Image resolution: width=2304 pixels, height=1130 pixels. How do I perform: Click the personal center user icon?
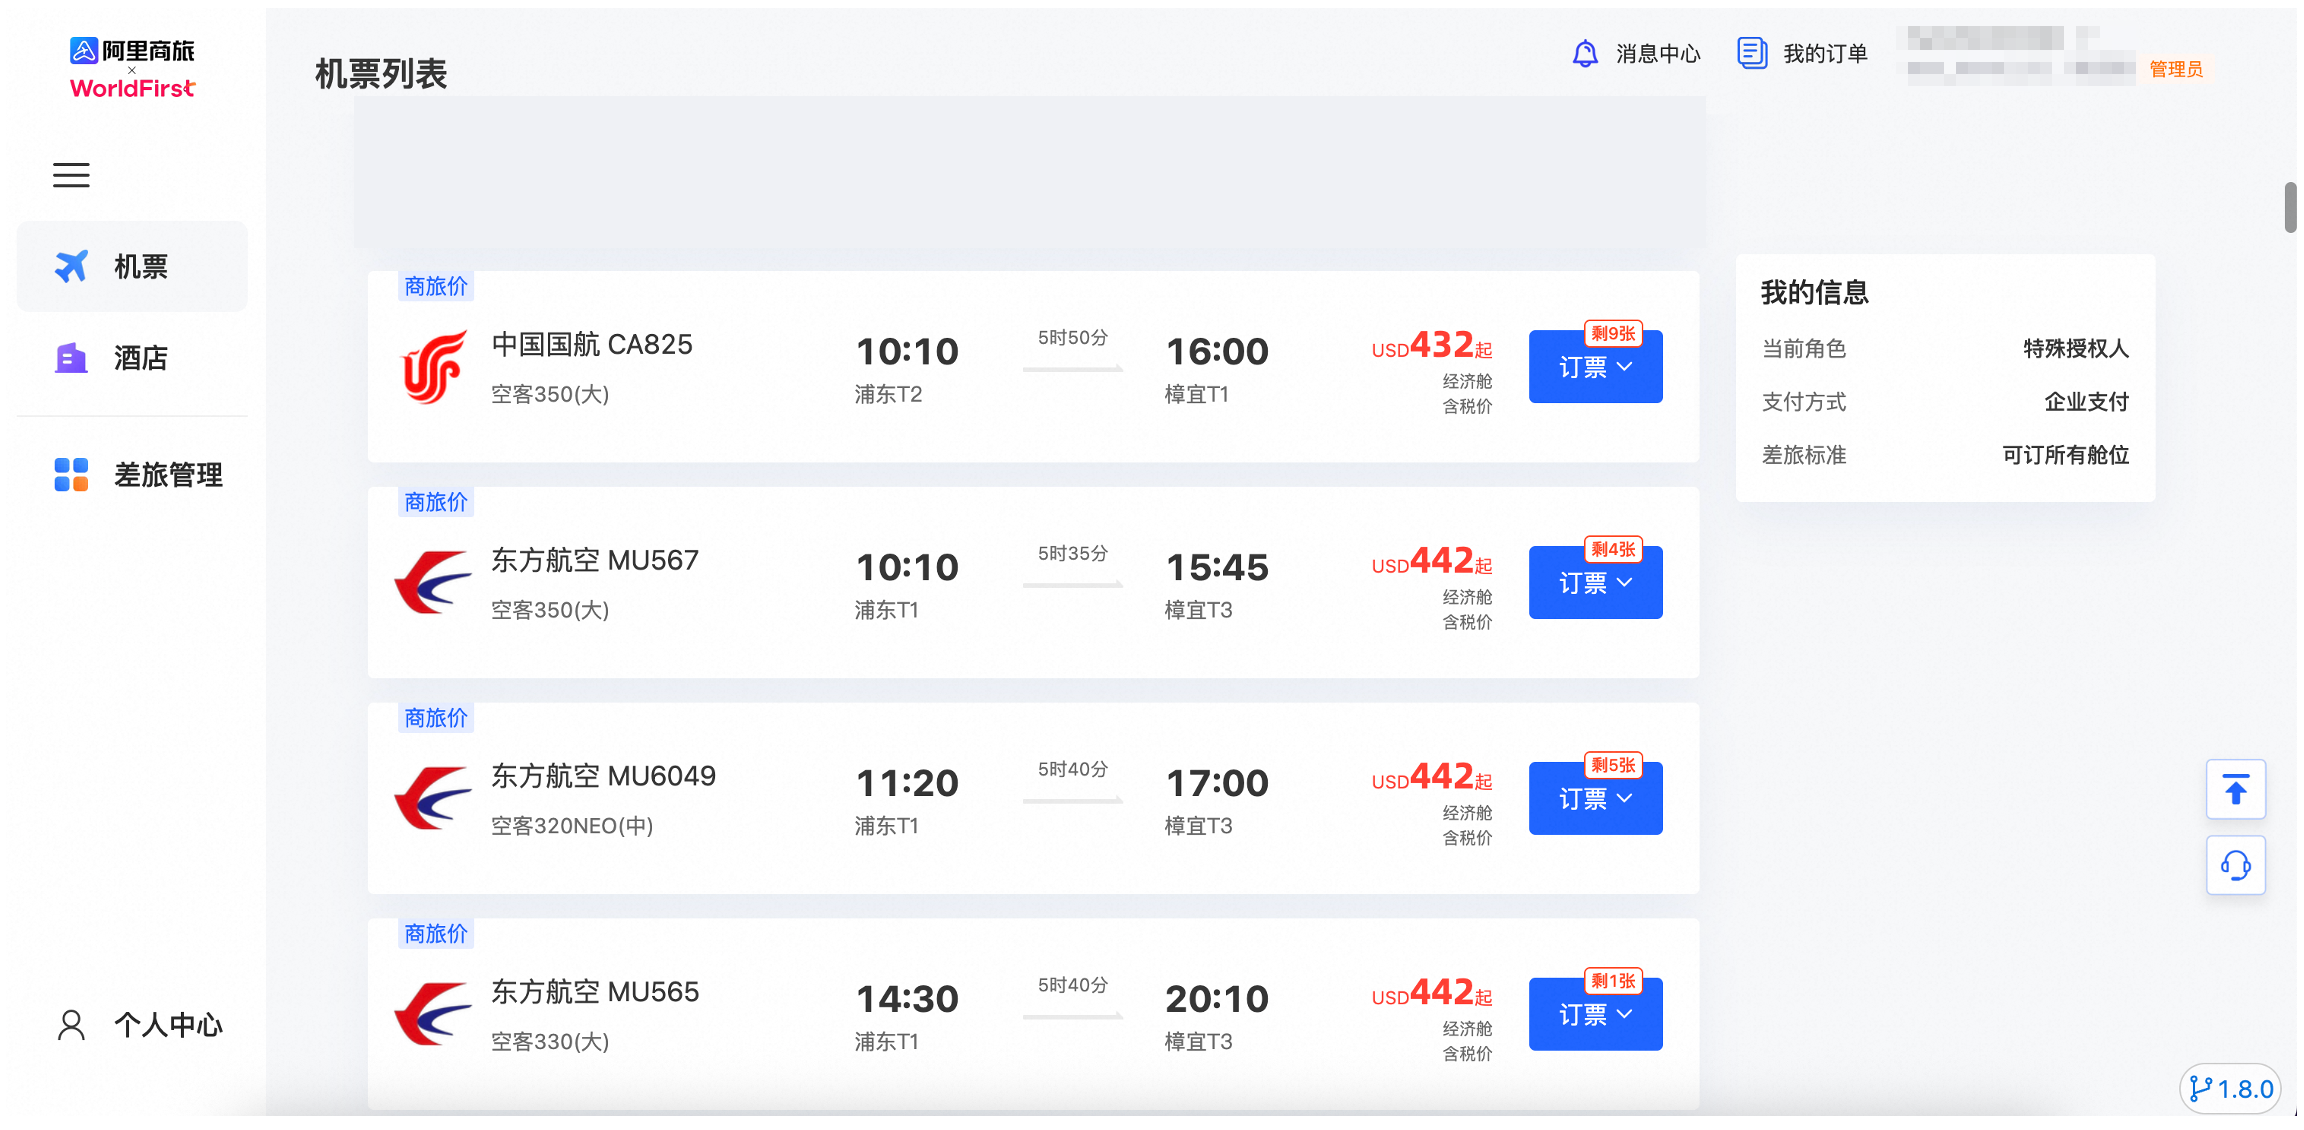[x=71, y=1025]
